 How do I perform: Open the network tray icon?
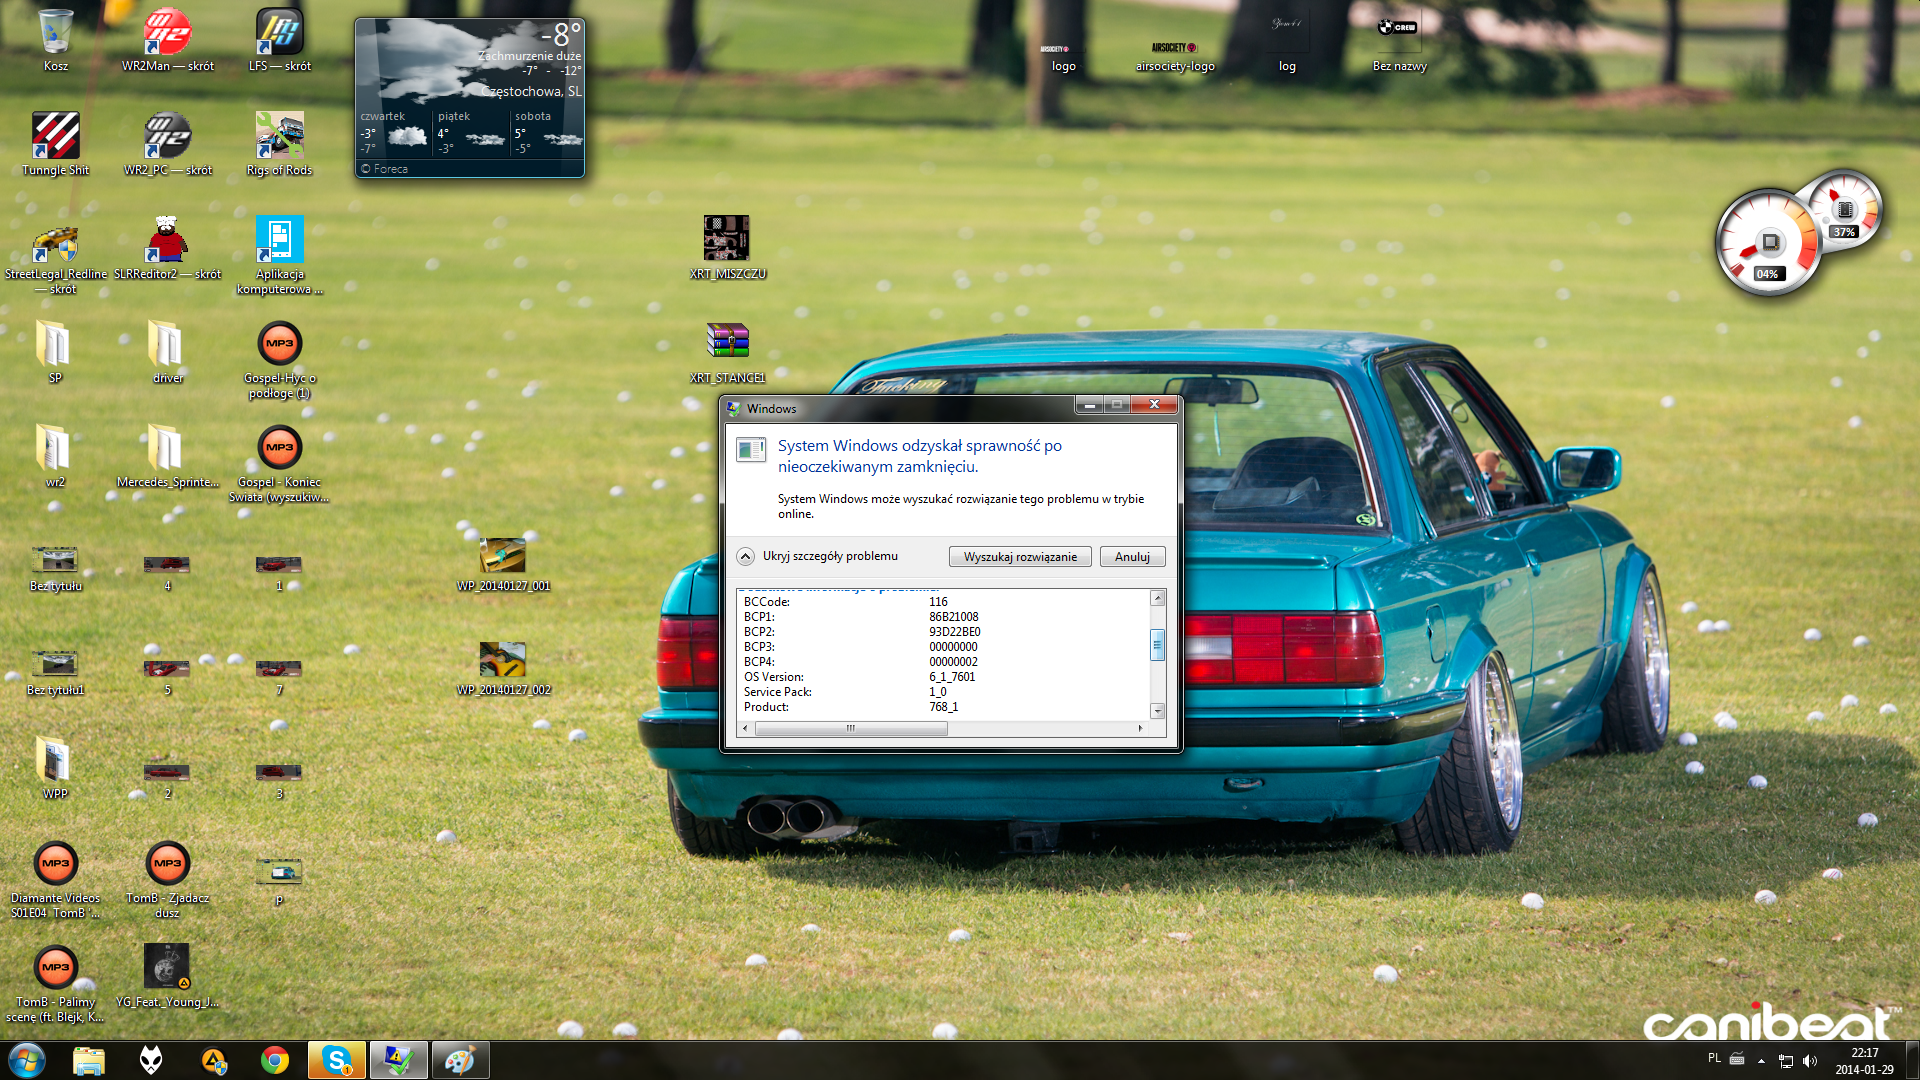pos(1785,1060)
